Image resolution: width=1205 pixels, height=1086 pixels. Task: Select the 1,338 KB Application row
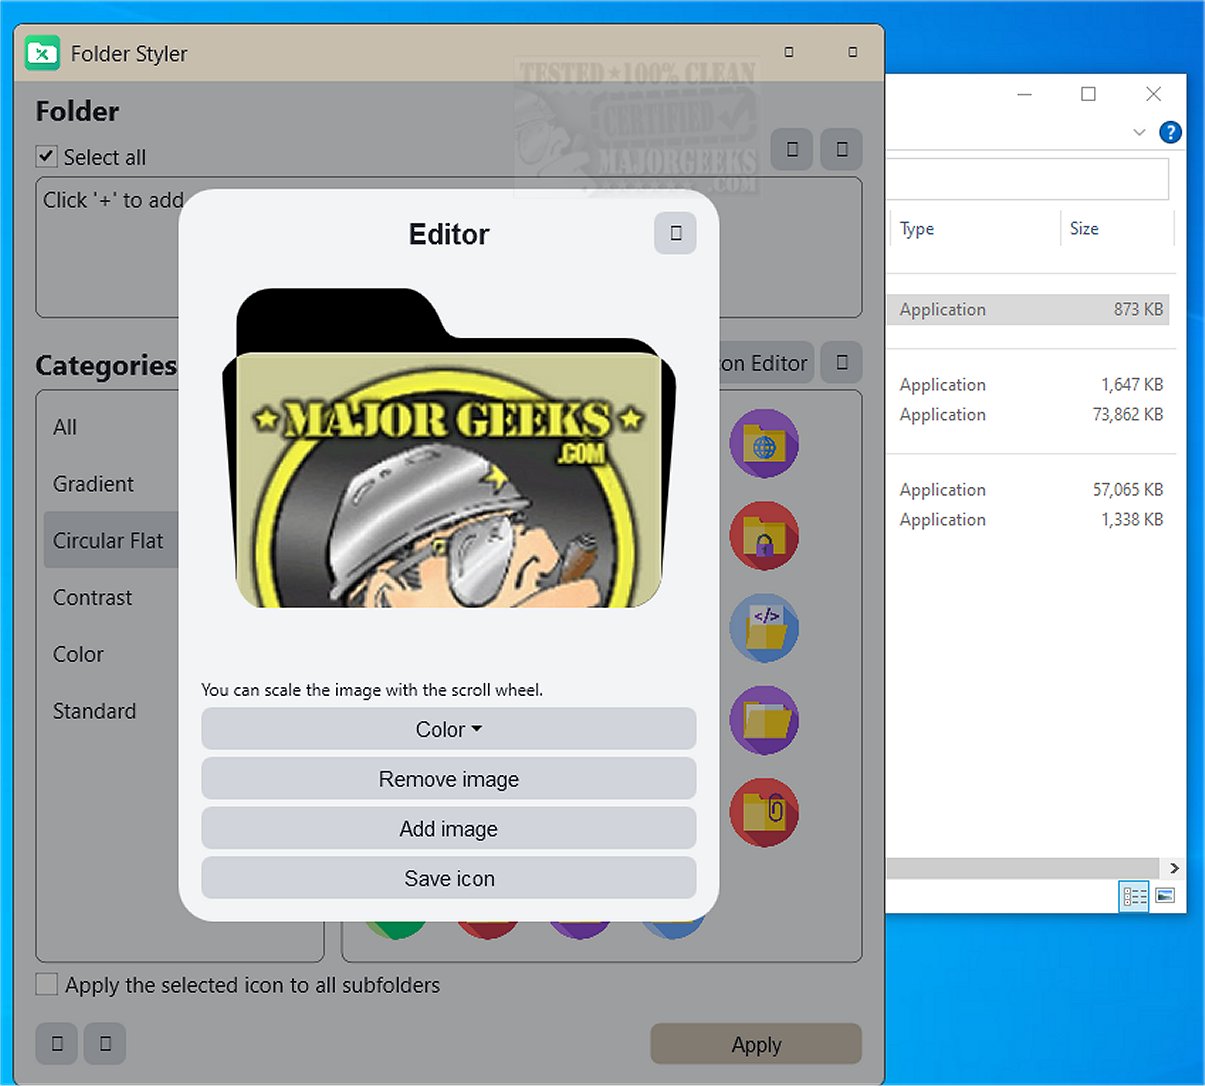(x=1028, y=519)
